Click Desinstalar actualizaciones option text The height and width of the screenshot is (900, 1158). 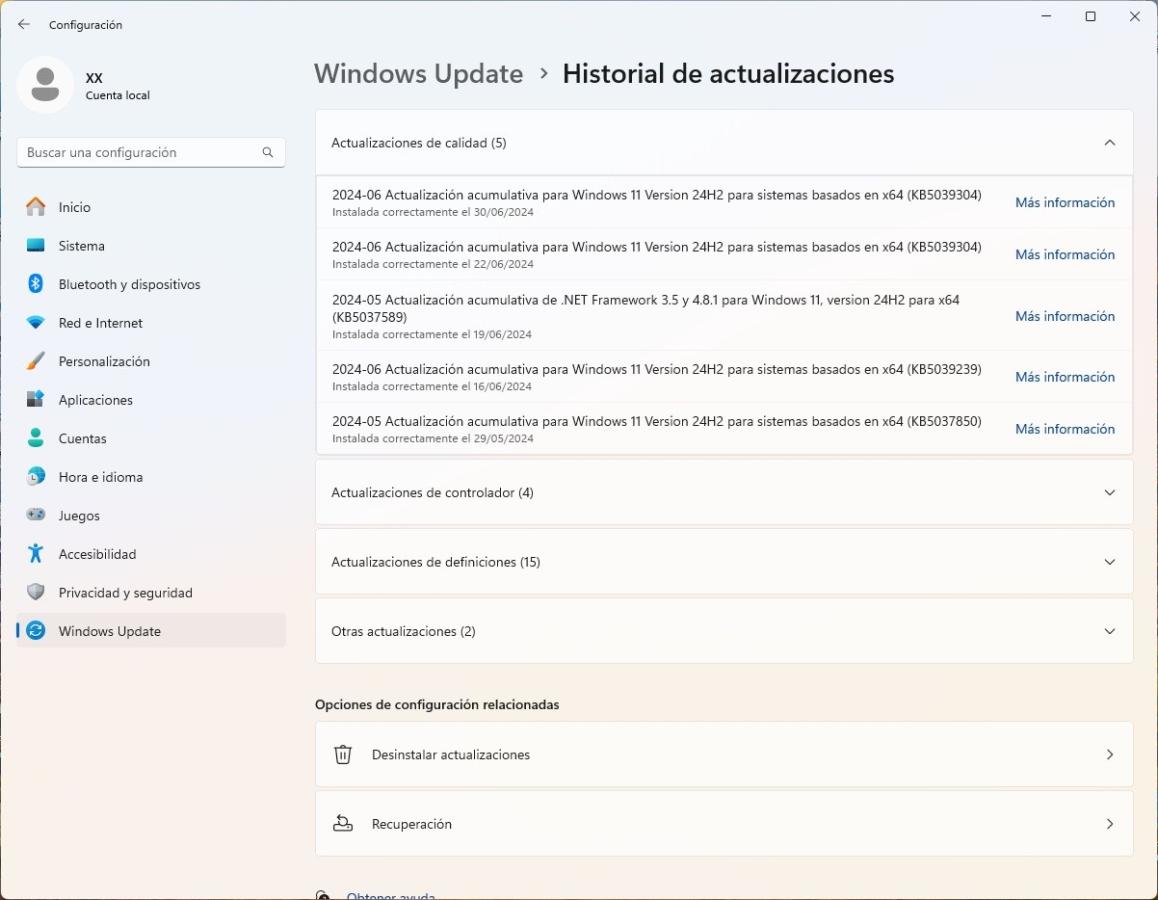pos(450,755)
